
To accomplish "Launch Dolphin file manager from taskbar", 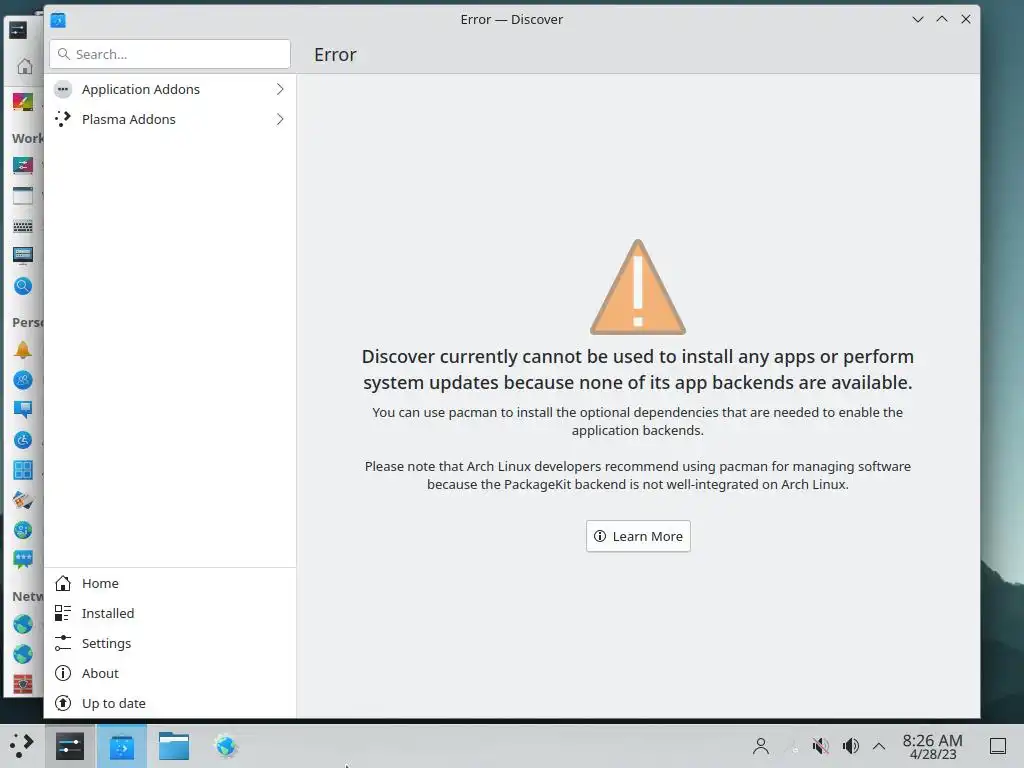I will (174, 746).
